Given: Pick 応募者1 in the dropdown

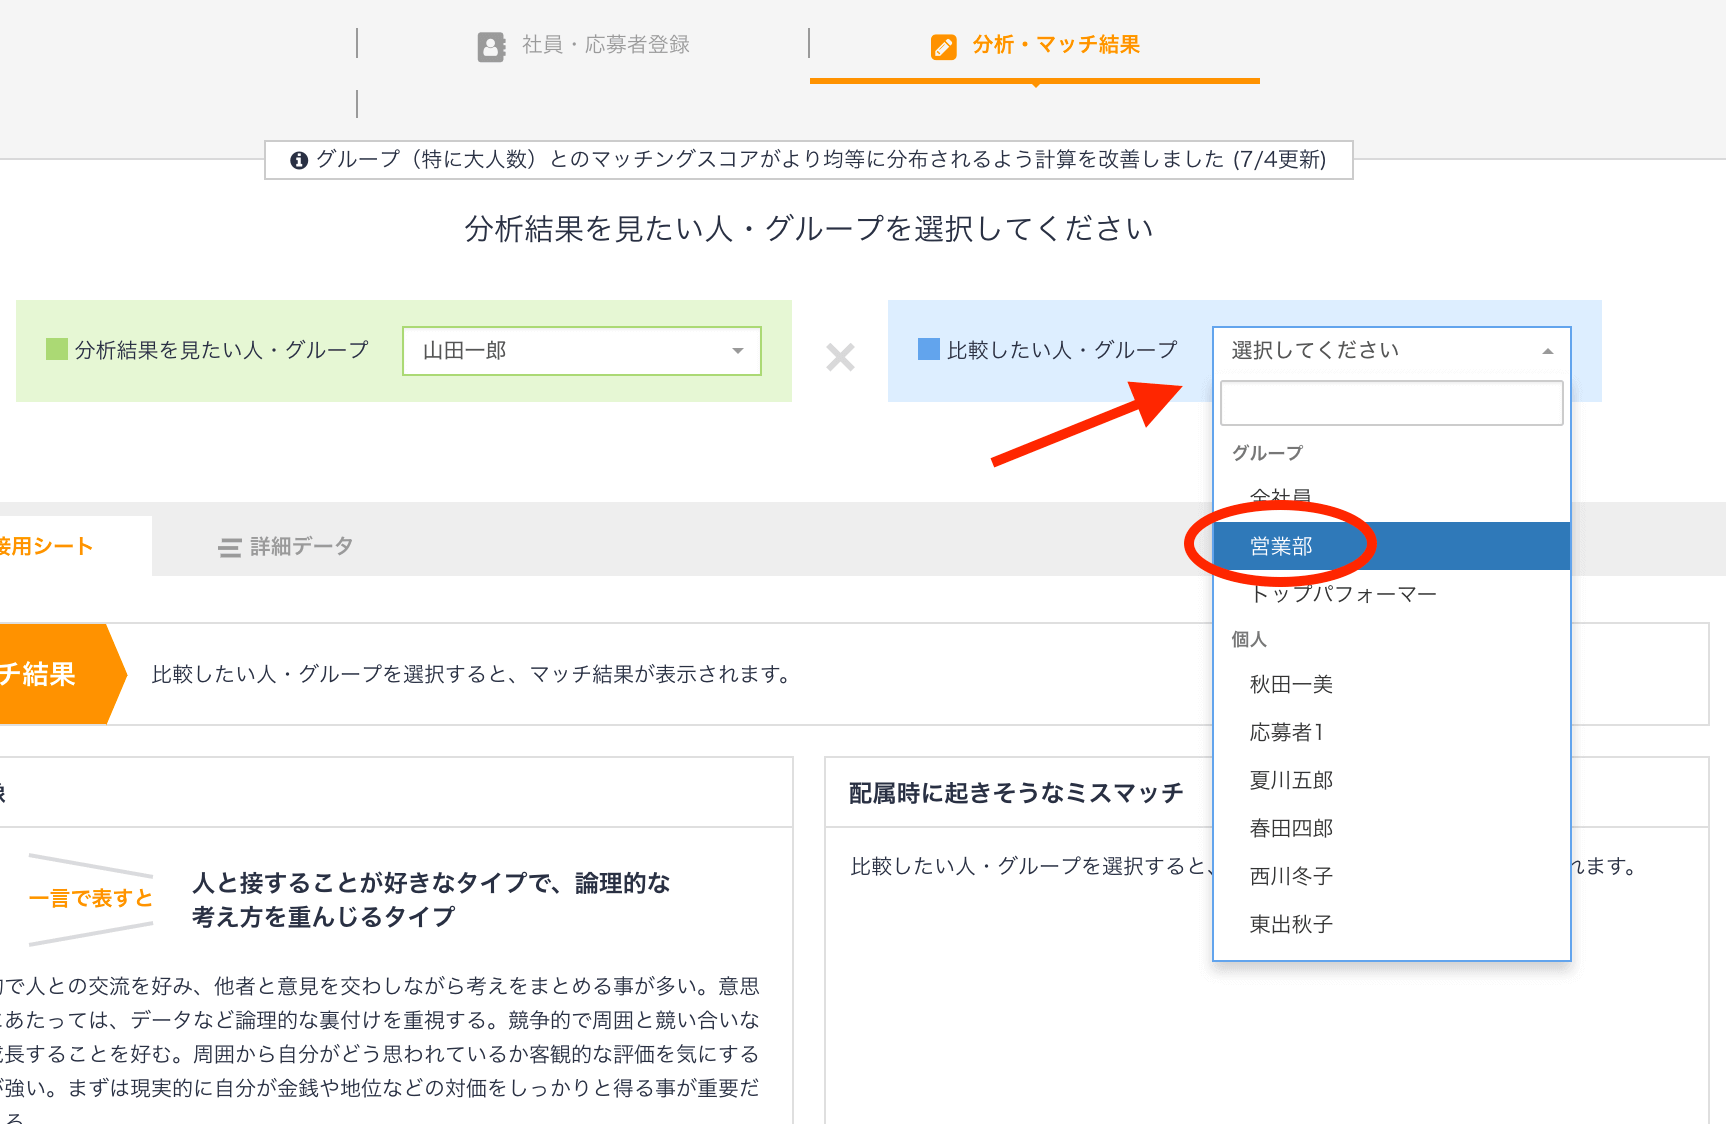Looking at the screenshot, I should 1287,732.
